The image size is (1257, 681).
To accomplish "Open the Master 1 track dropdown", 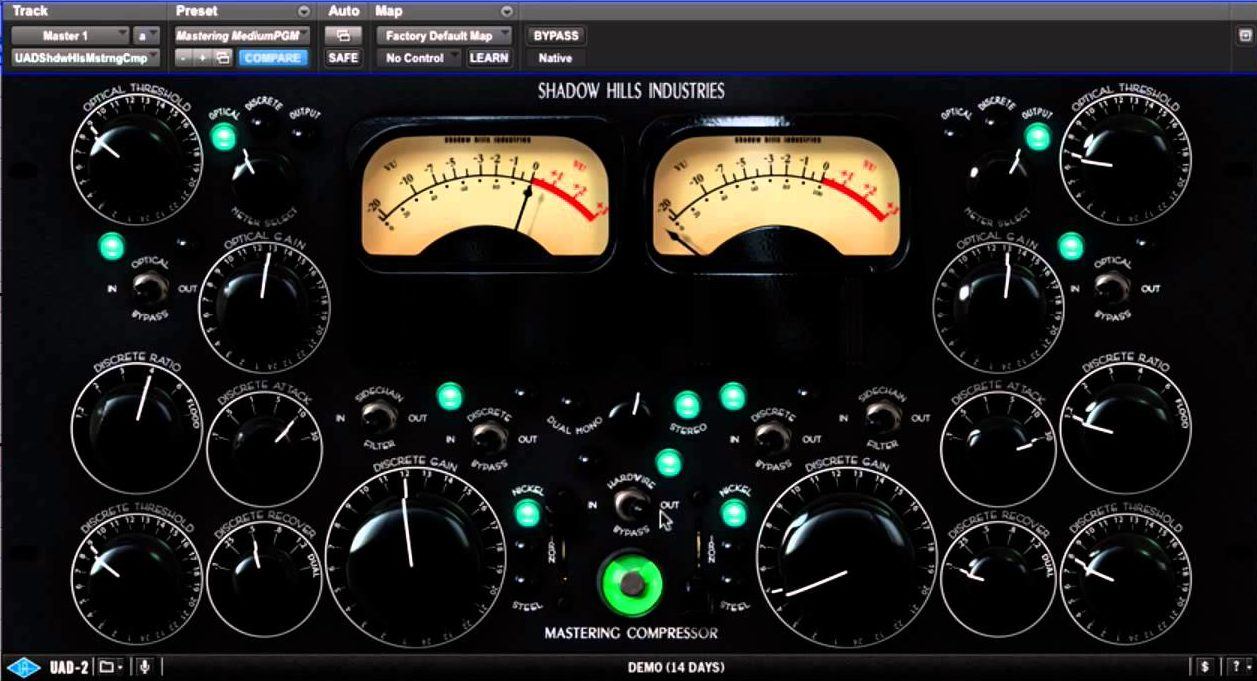I will (x=71, y=36).
